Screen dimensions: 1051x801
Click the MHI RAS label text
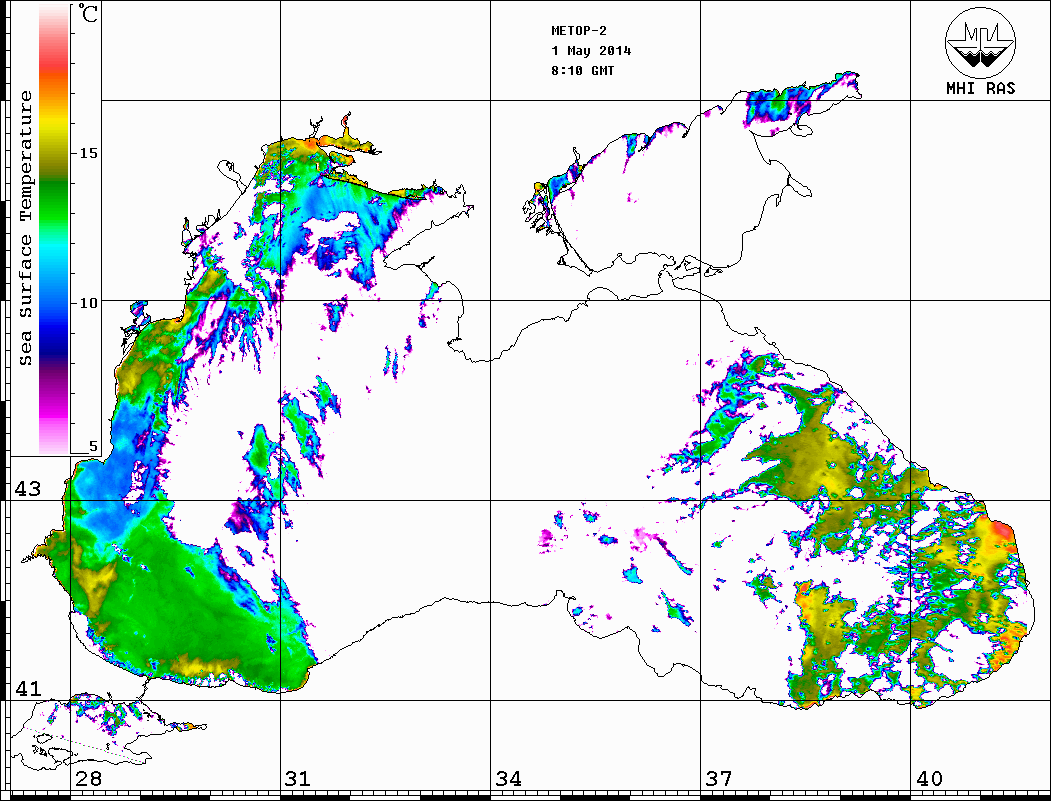(981, 88)
